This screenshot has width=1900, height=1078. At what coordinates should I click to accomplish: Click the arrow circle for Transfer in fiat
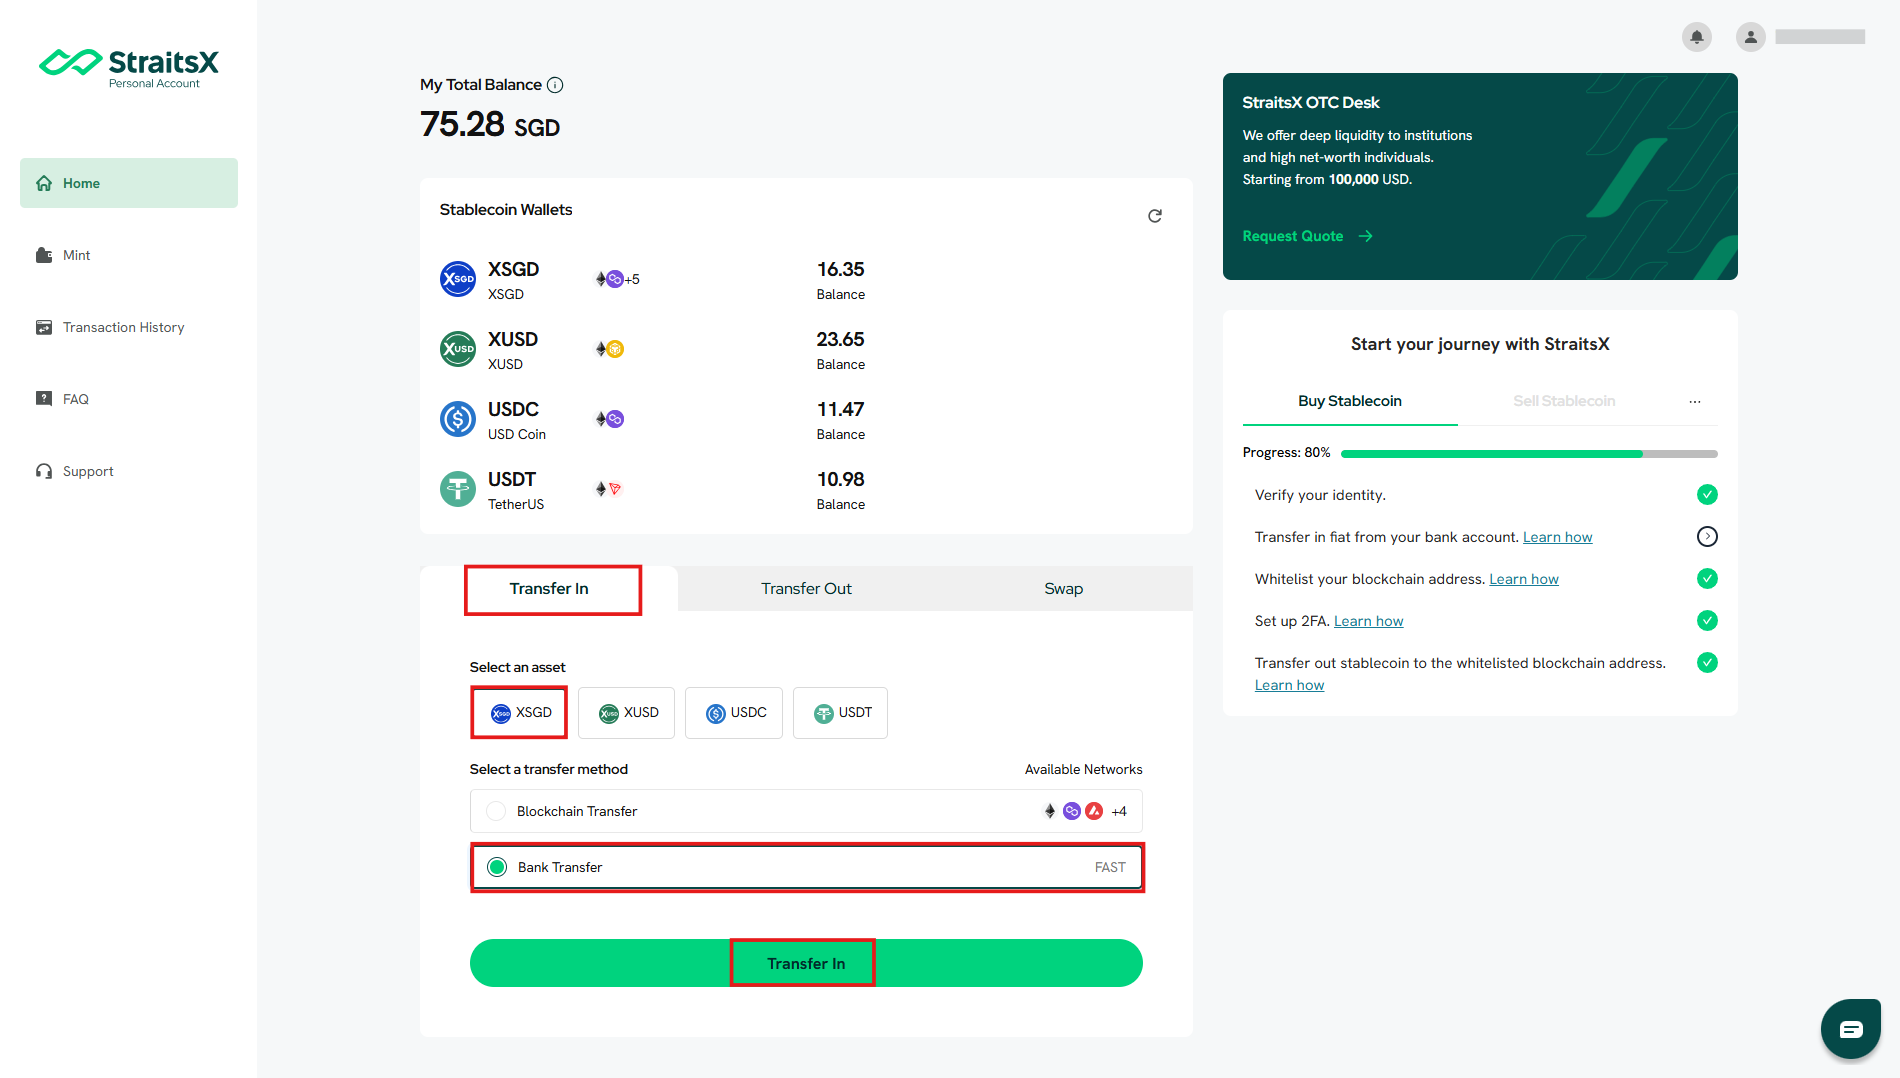click(1707, 537)
